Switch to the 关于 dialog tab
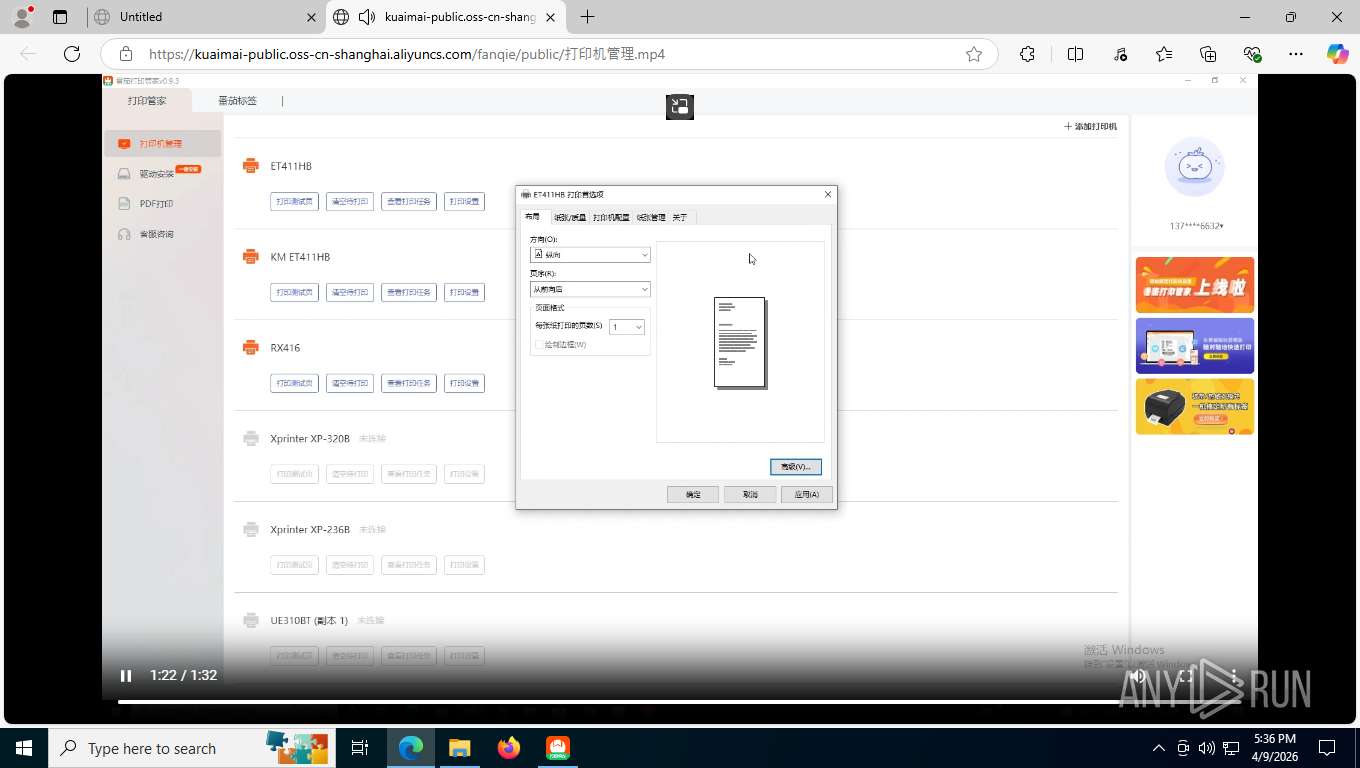Screen dimensions: 1360x768 680,217
